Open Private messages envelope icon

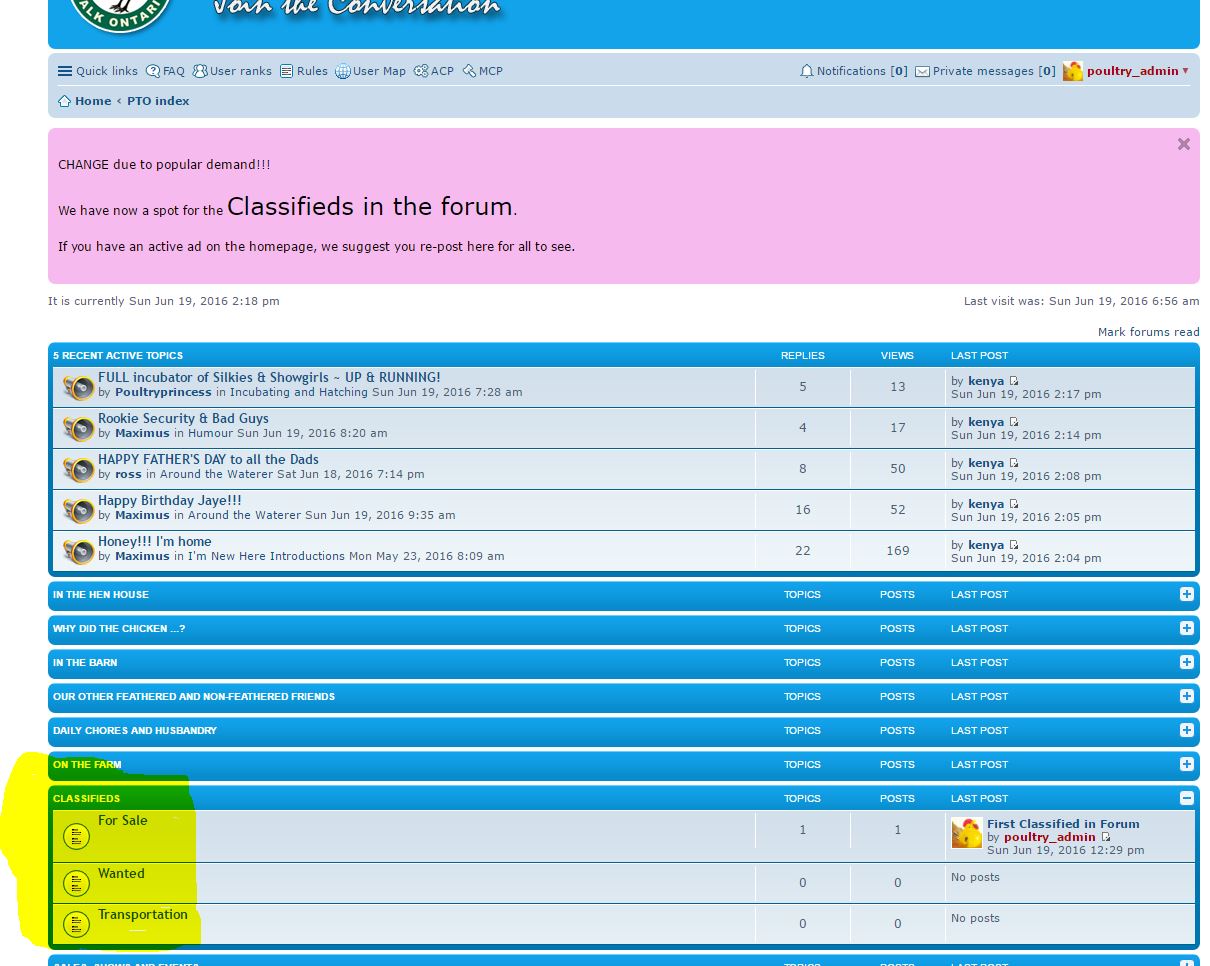(x=922, y=71)
